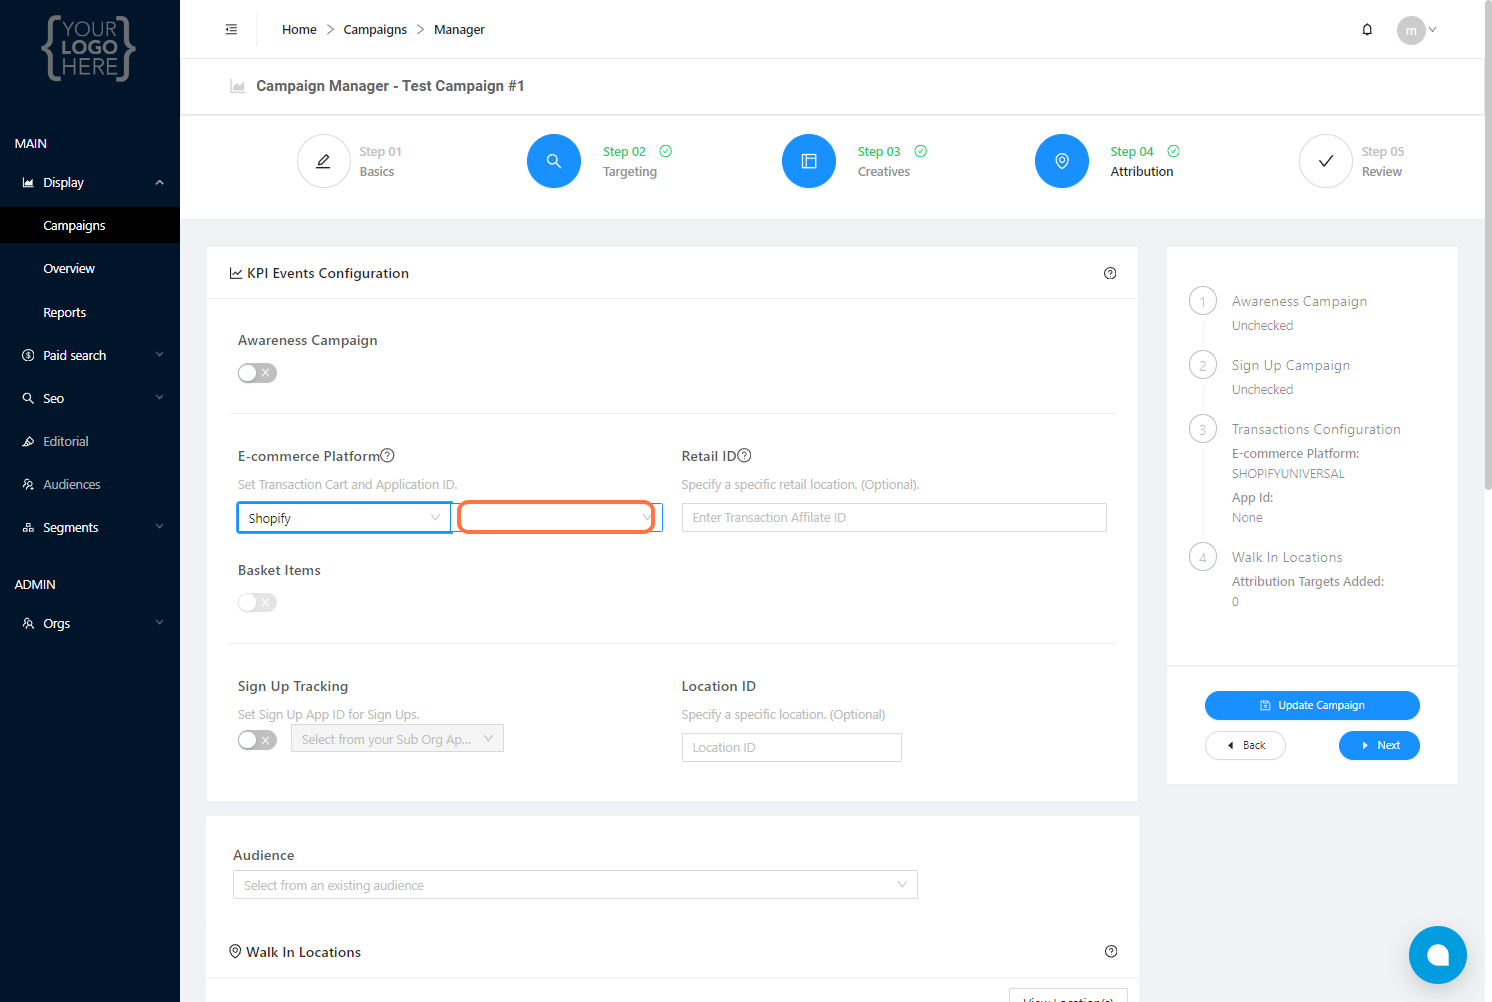Click the Step 04 Attribution location icon
This screenshot has width=1492, height=1002.
coord(1062,161)
